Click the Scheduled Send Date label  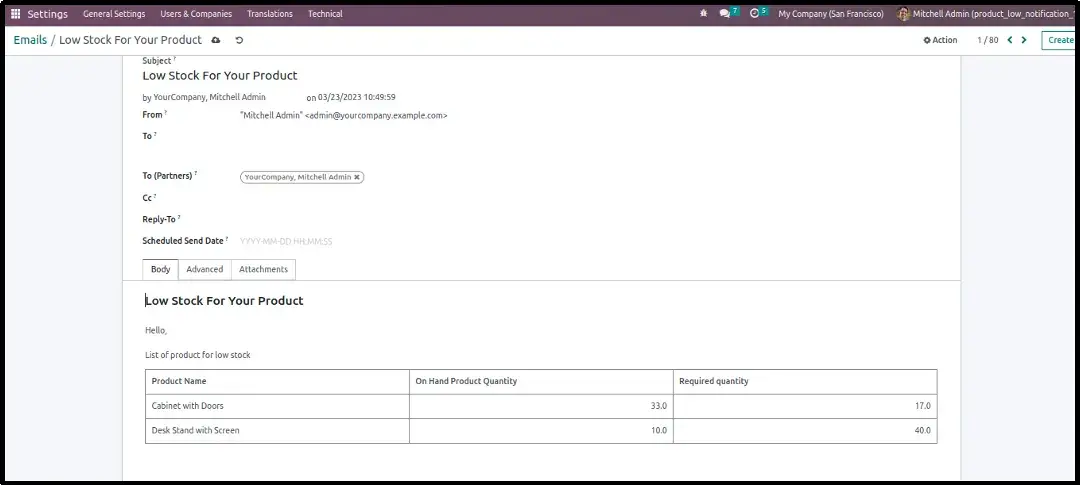tap(183, 241)
